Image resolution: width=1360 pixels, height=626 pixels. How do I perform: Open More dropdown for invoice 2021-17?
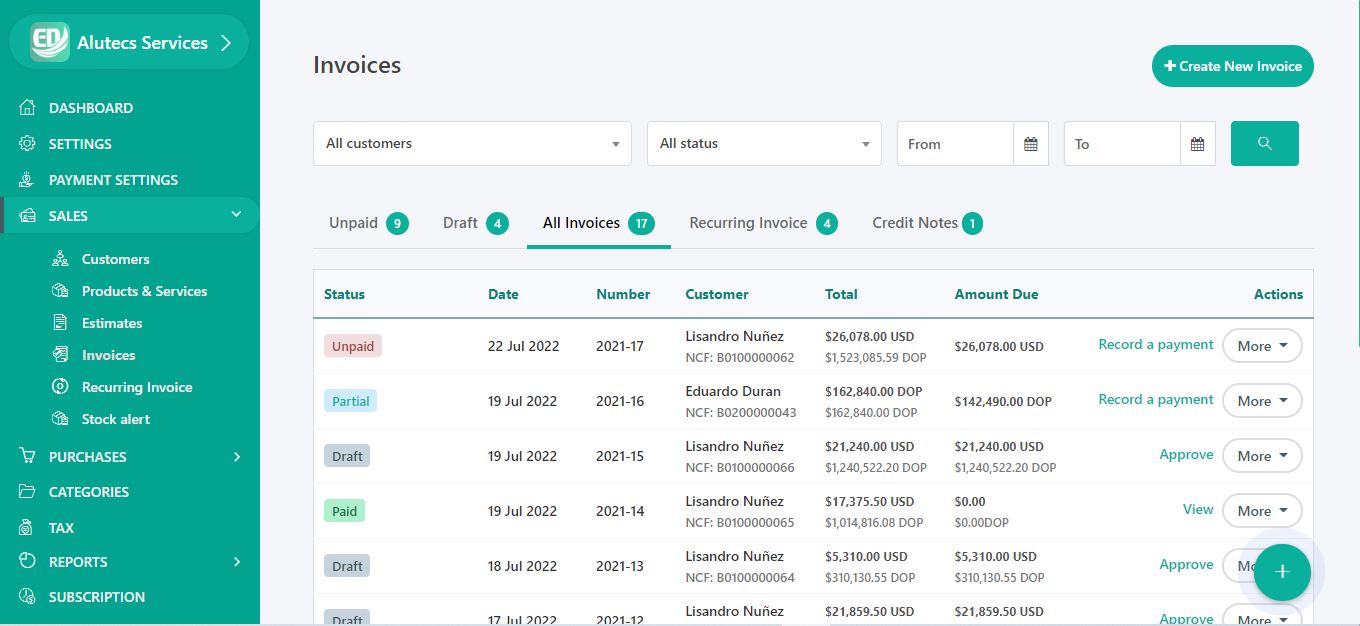(1262, 346)
